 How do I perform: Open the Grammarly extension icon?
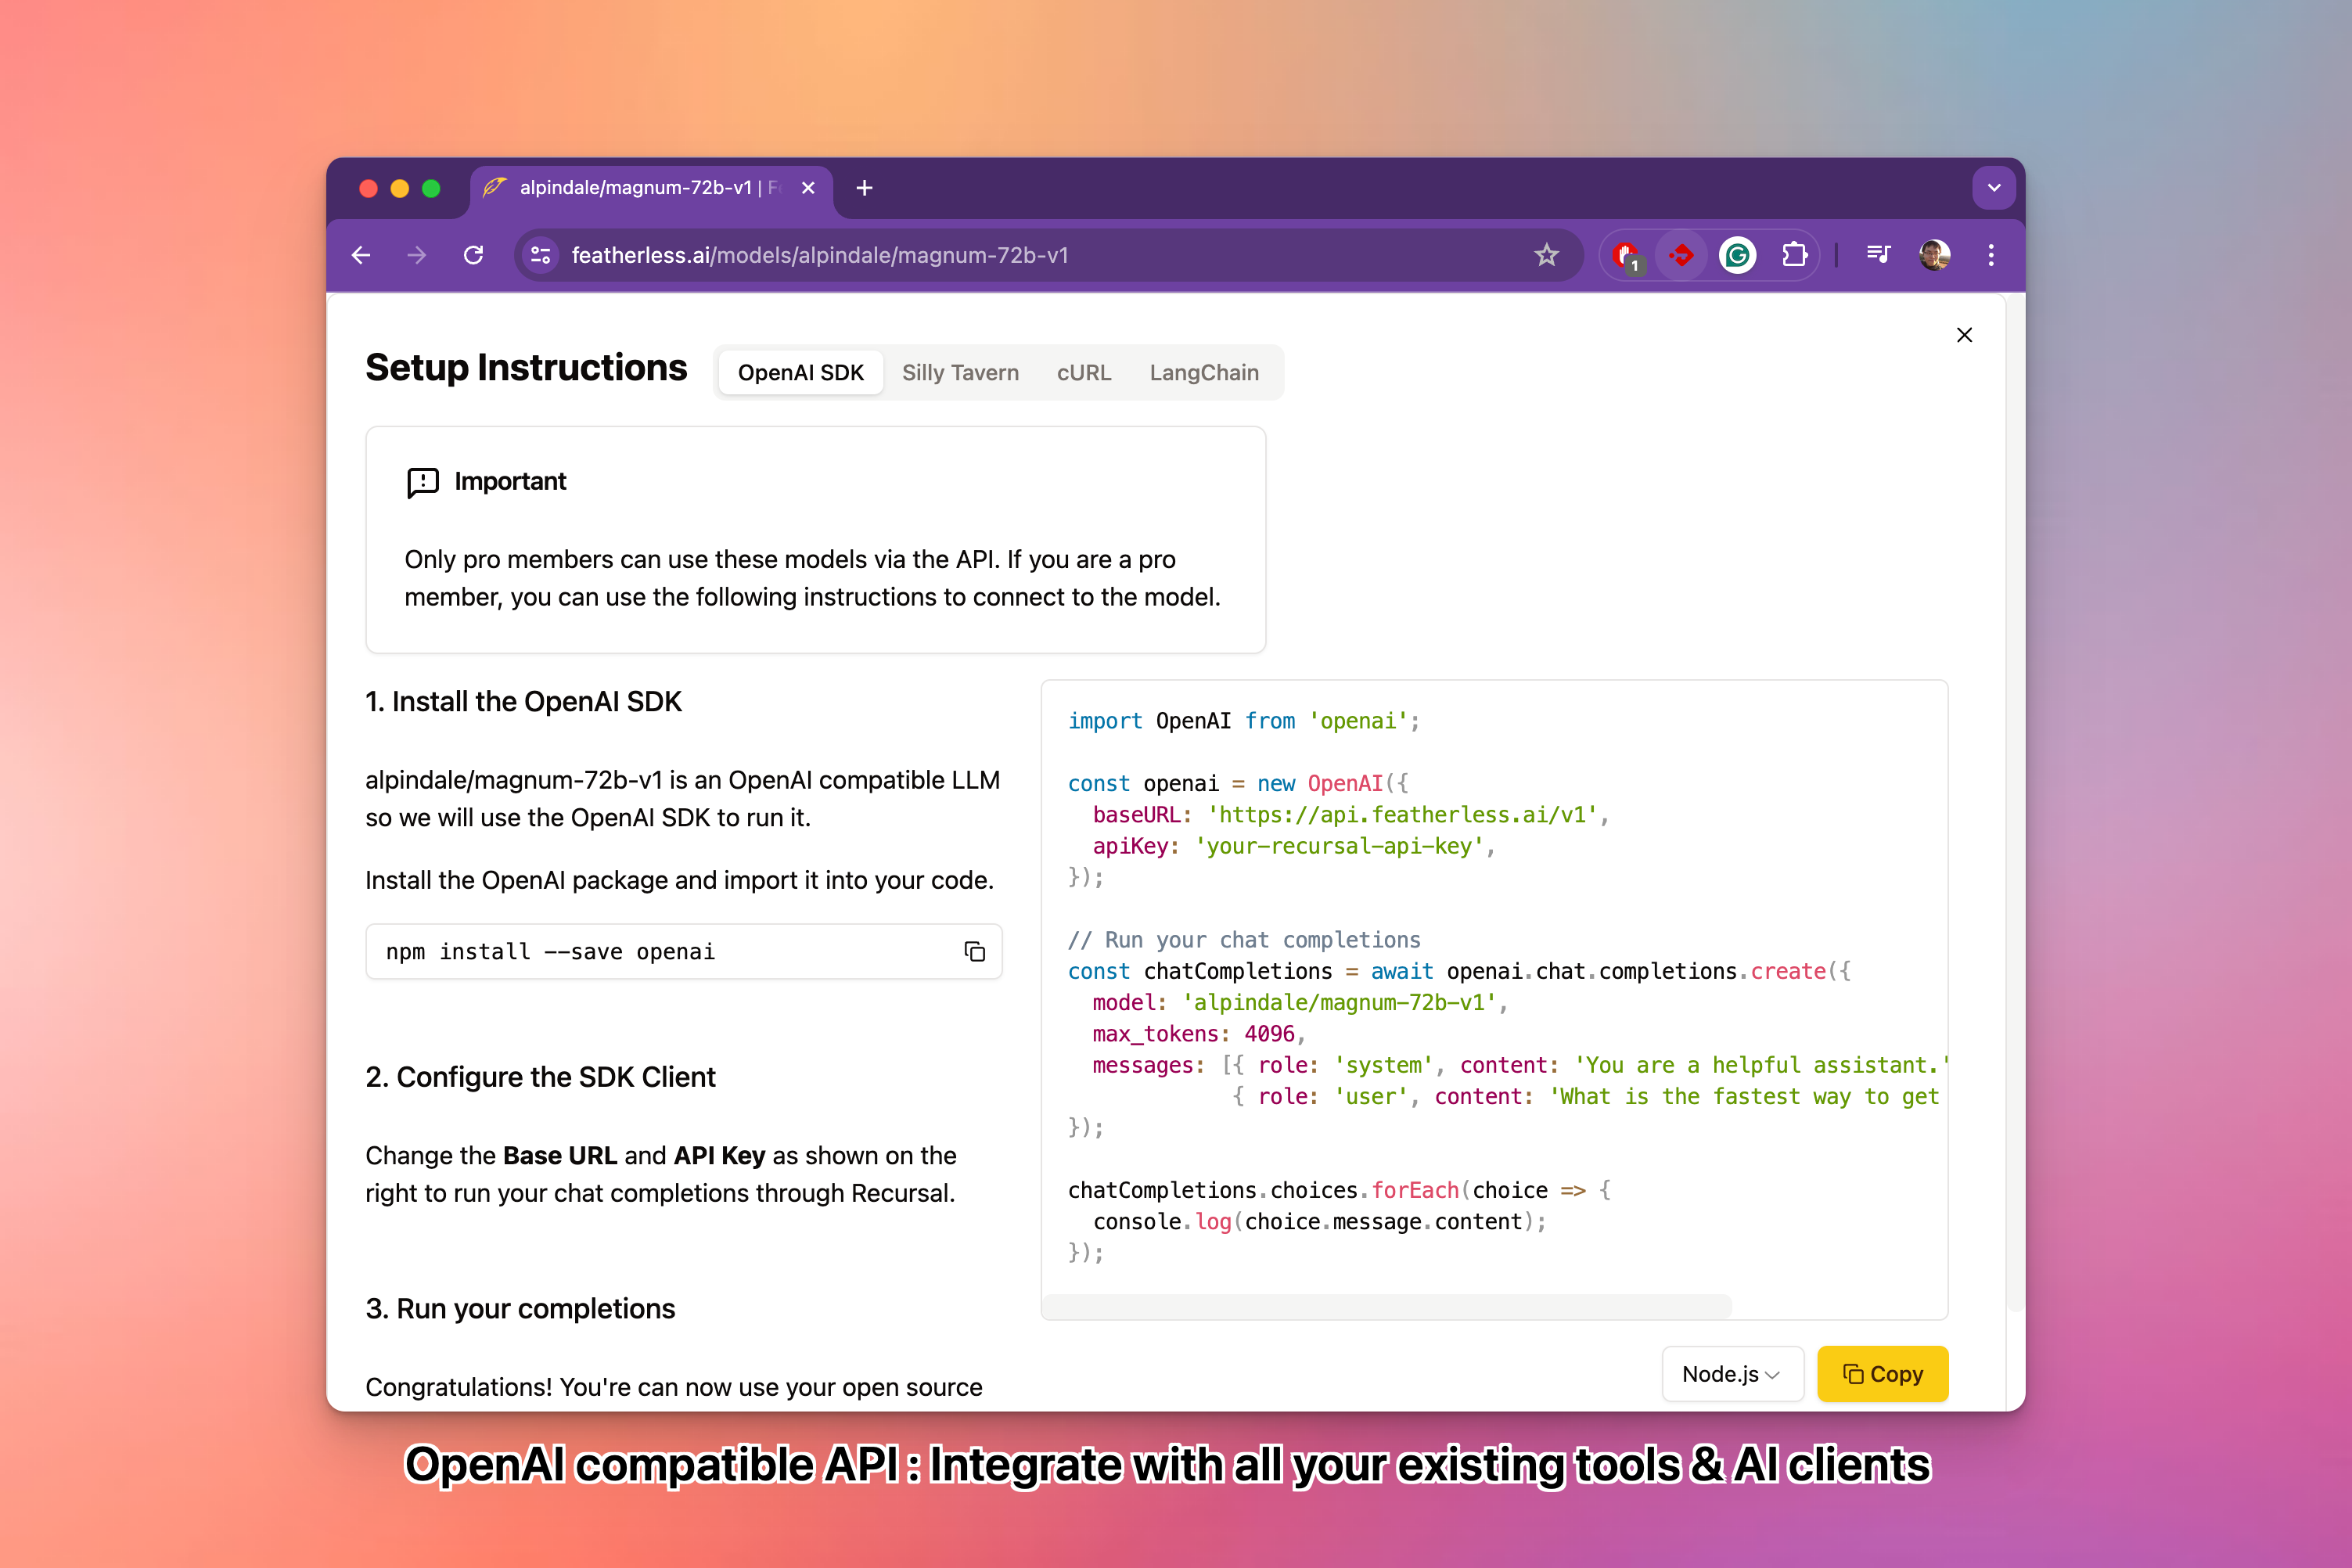point(1738,256)
